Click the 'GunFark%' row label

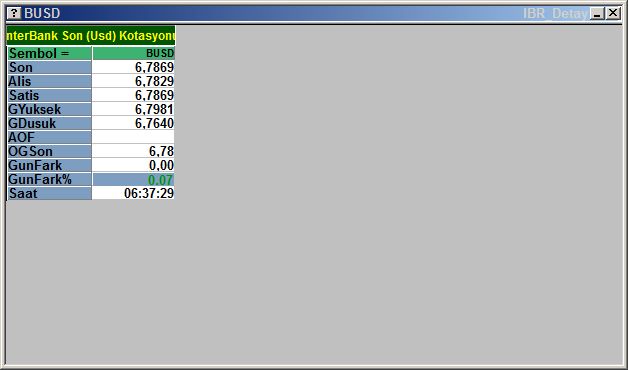pos(50,179)
